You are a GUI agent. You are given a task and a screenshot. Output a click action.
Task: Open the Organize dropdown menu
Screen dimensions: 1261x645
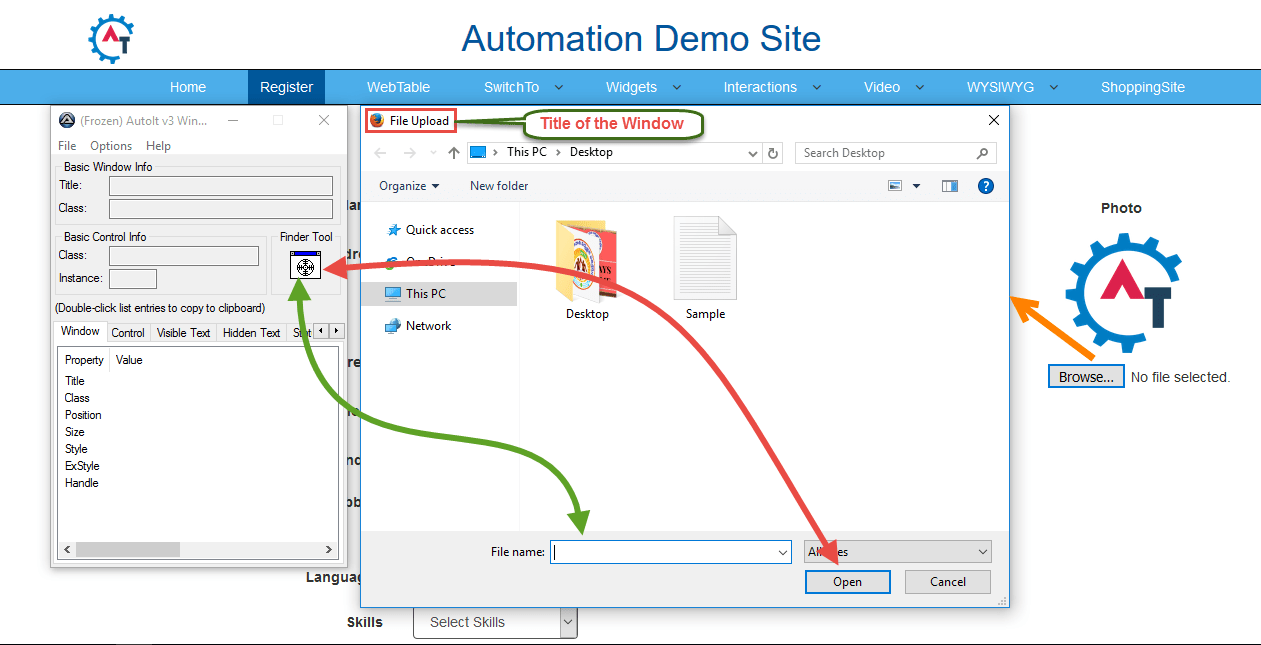(x=408, y=186)
